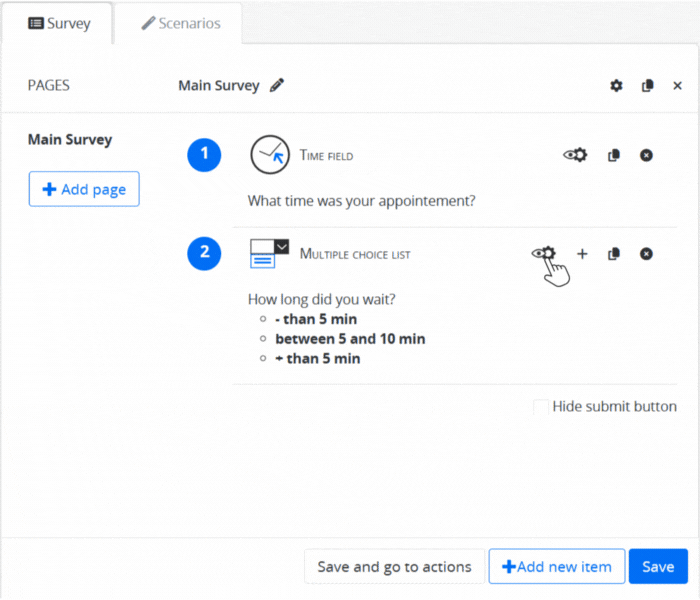Enable Hide submit button checkbox
The image size is (700, 600).
pos(541,407)
